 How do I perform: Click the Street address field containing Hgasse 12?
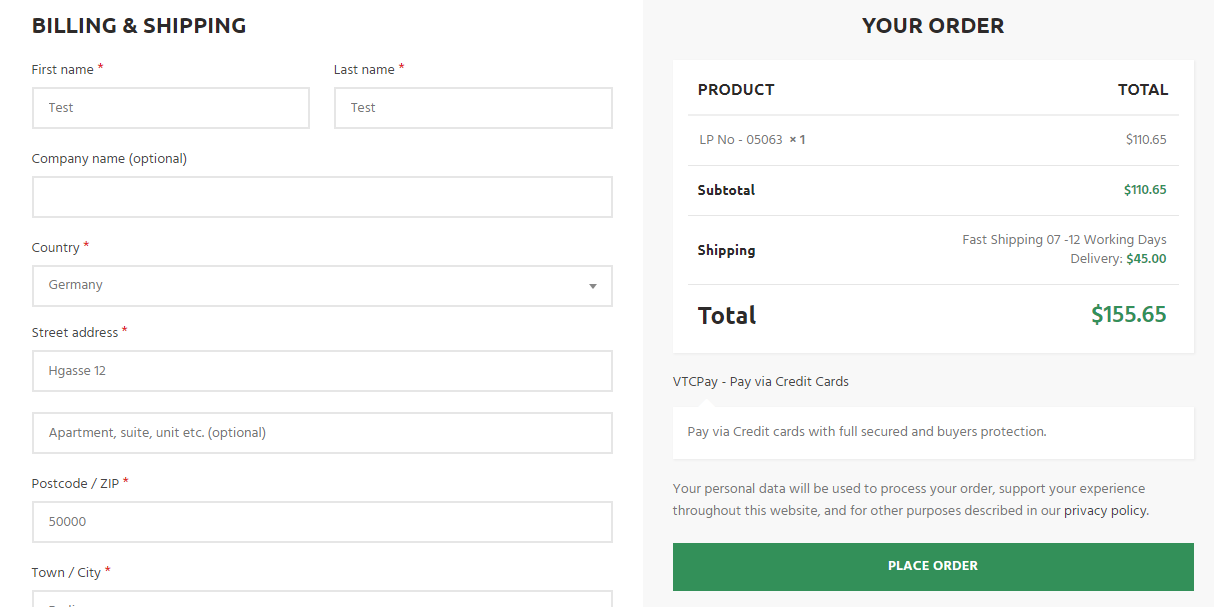pyautogui.click(x=321, y=371)
